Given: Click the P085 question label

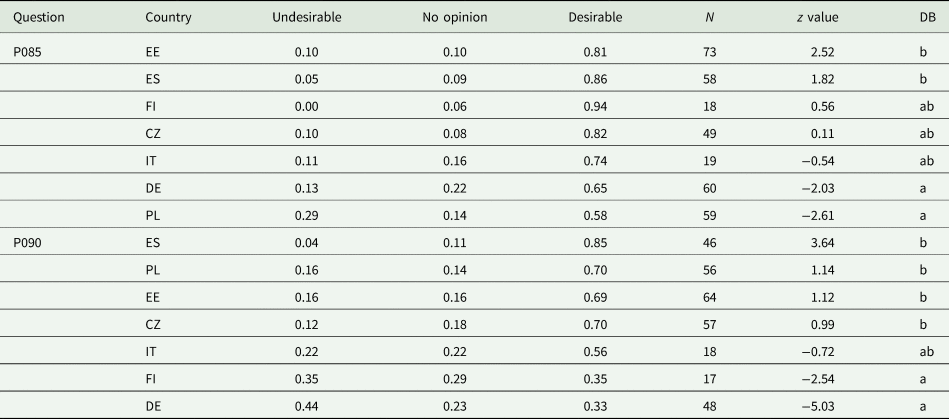Looking at the screenshot, I should (x=28, y=48).
